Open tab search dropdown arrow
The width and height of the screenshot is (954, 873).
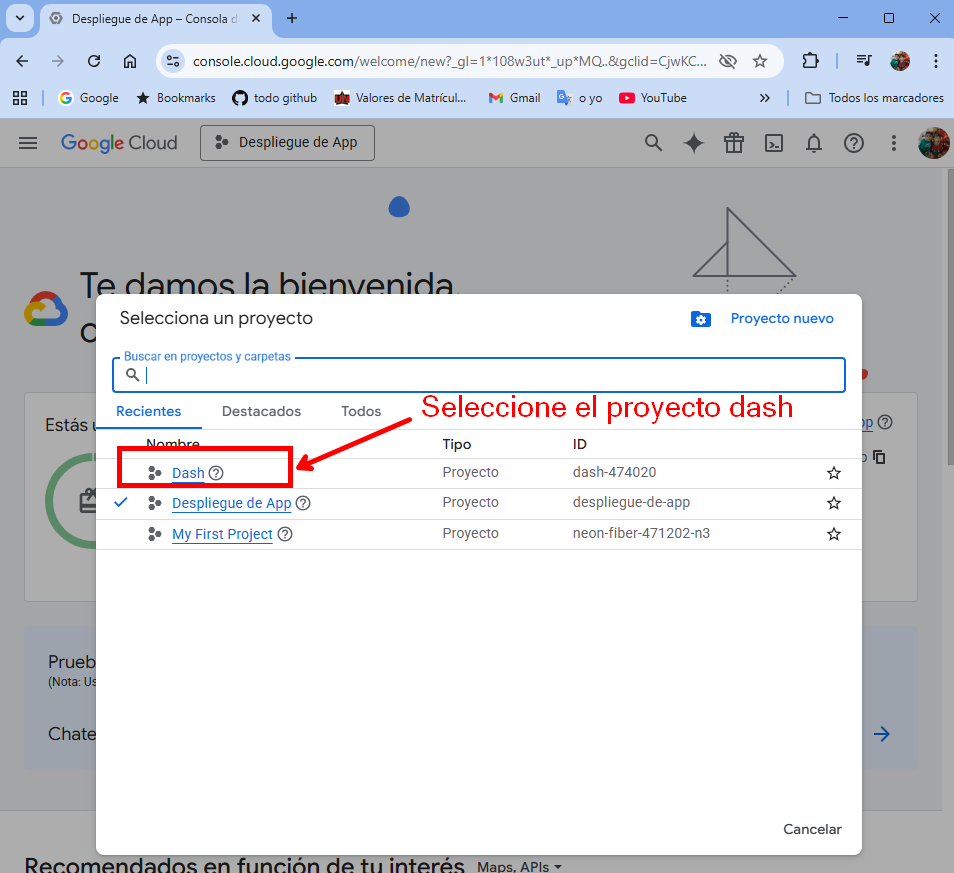(x=20, y=18)
